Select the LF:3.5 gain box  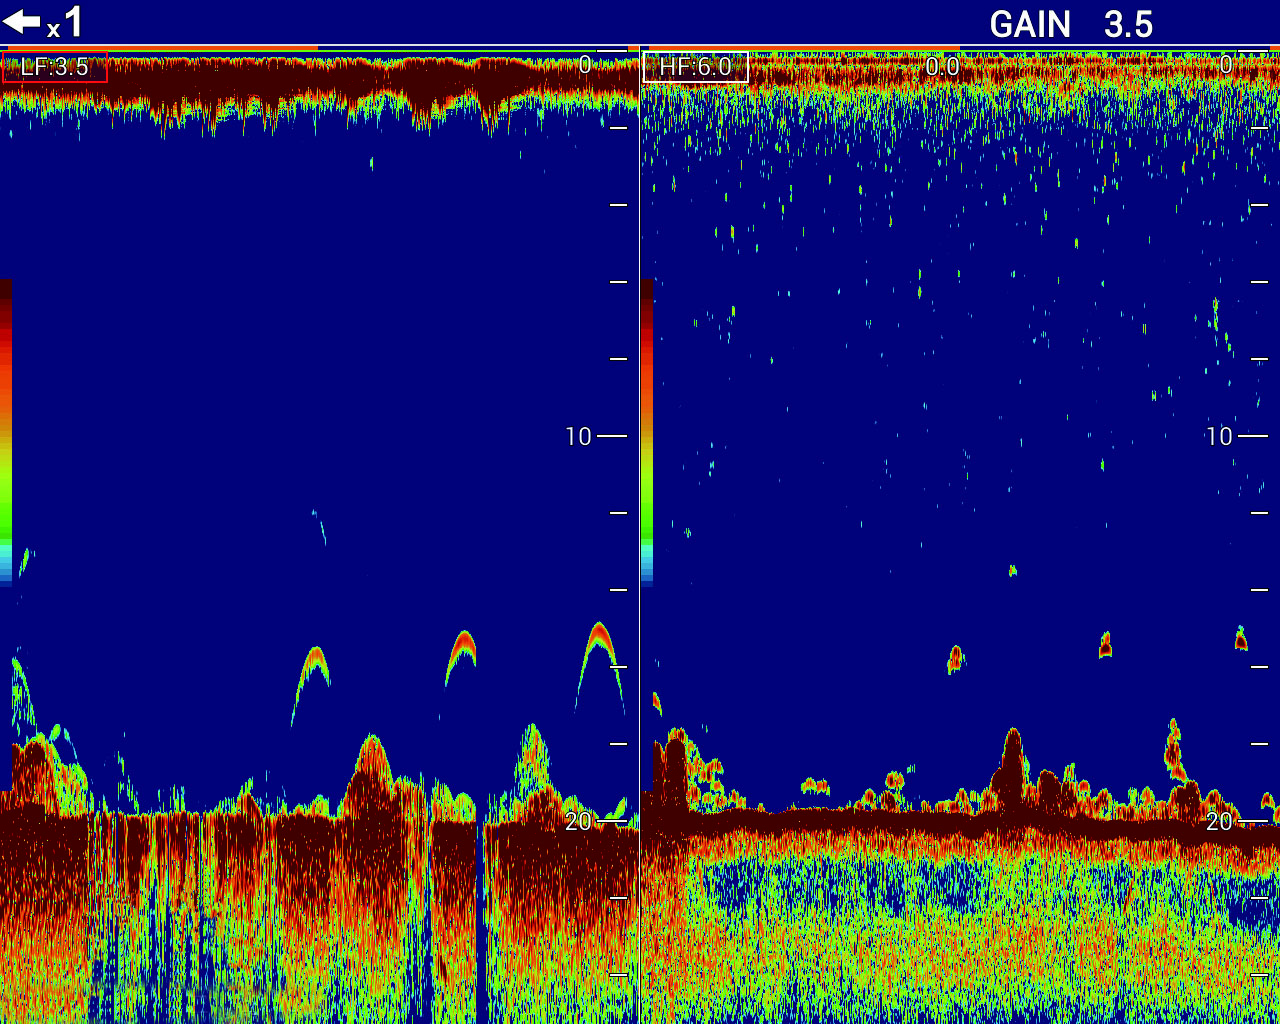[x=54, y=67]
